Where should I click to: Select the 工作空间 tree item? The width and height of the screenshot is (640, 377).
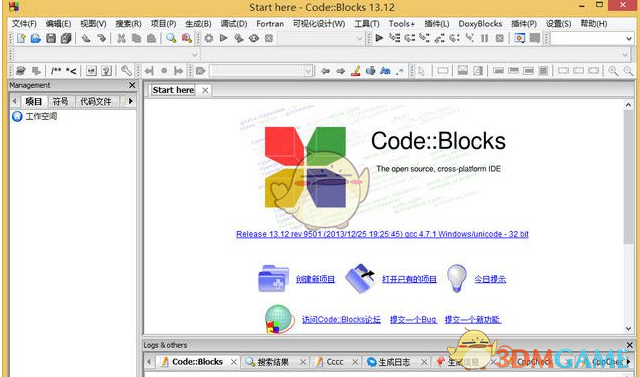[41, 116]
